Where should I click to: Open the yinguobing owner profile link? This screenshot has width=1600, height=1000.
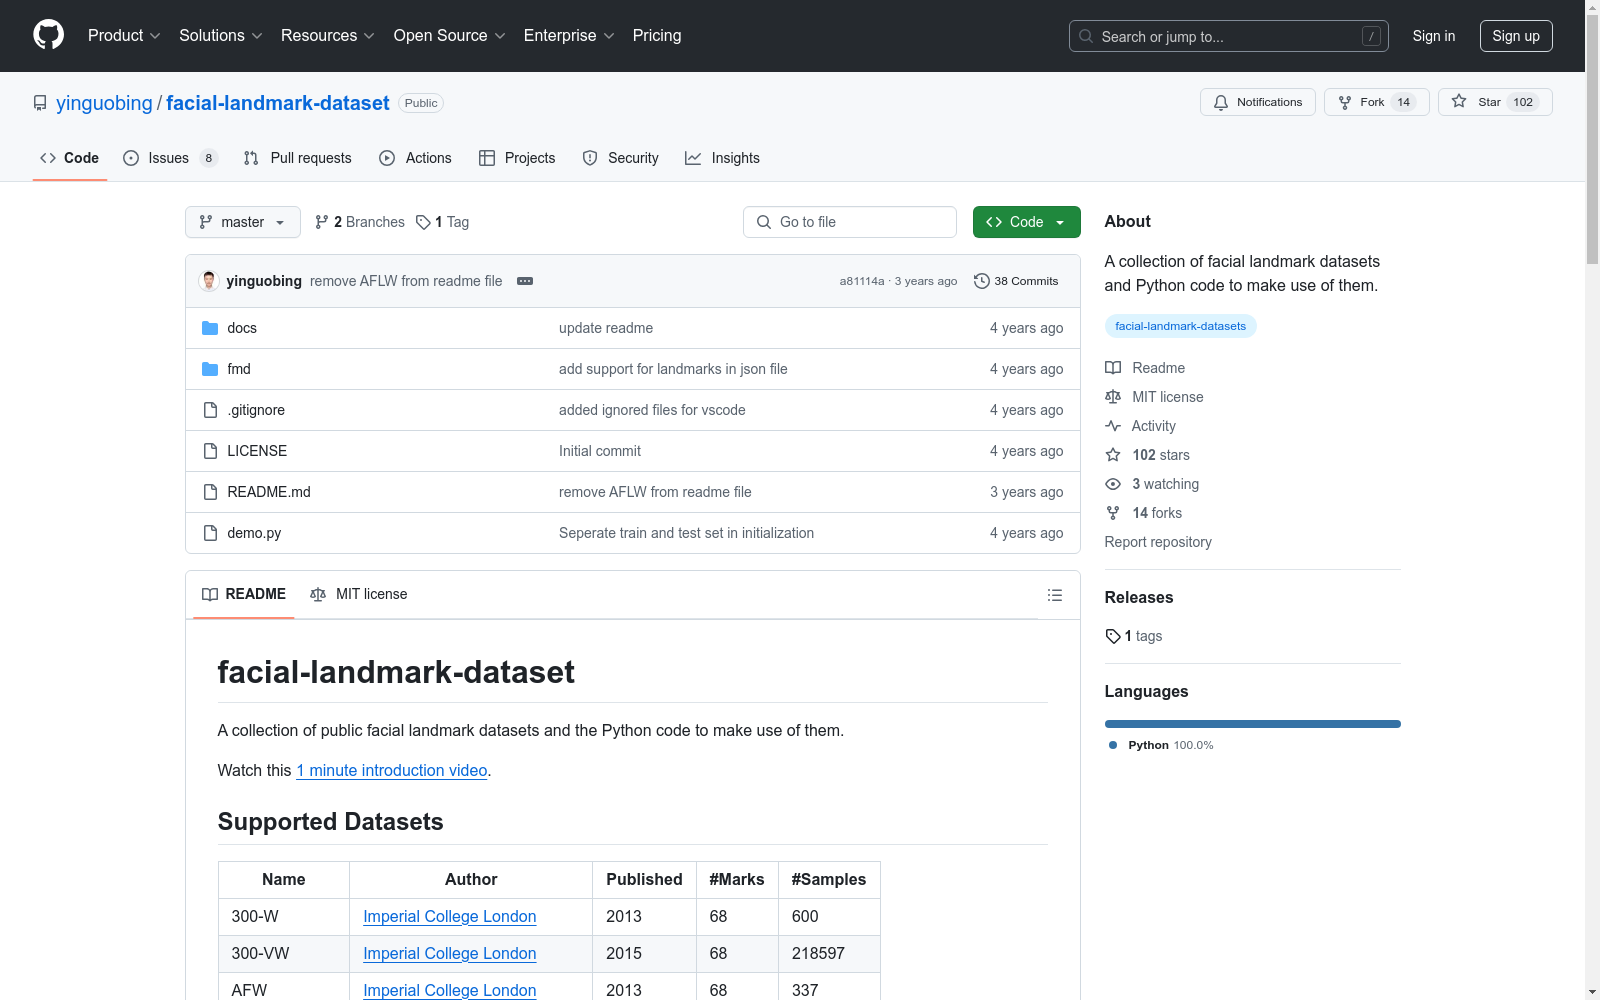(x=104, y=103)
